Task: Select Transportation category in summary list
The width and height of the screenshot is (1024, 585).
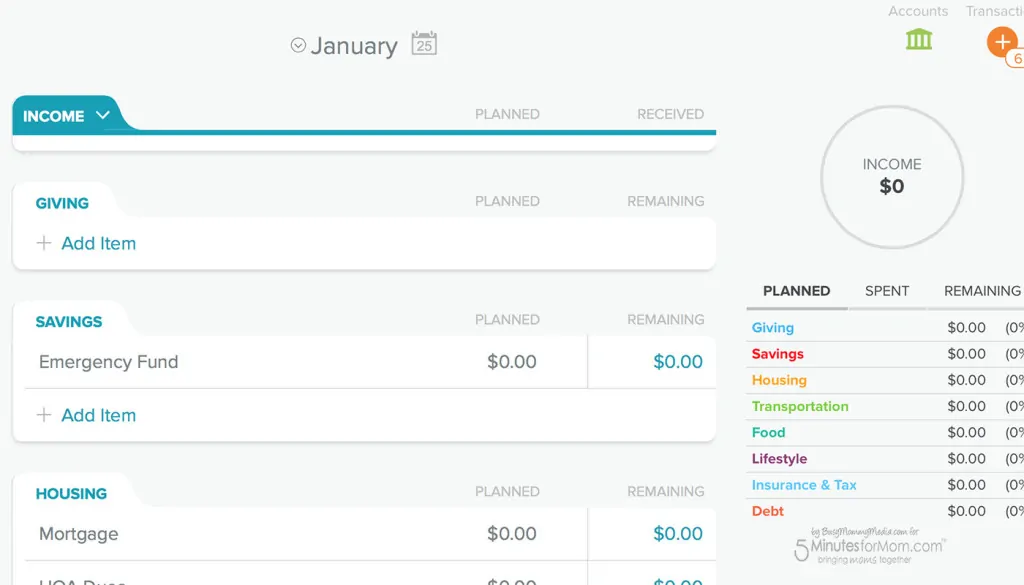Action: point(800,406)
